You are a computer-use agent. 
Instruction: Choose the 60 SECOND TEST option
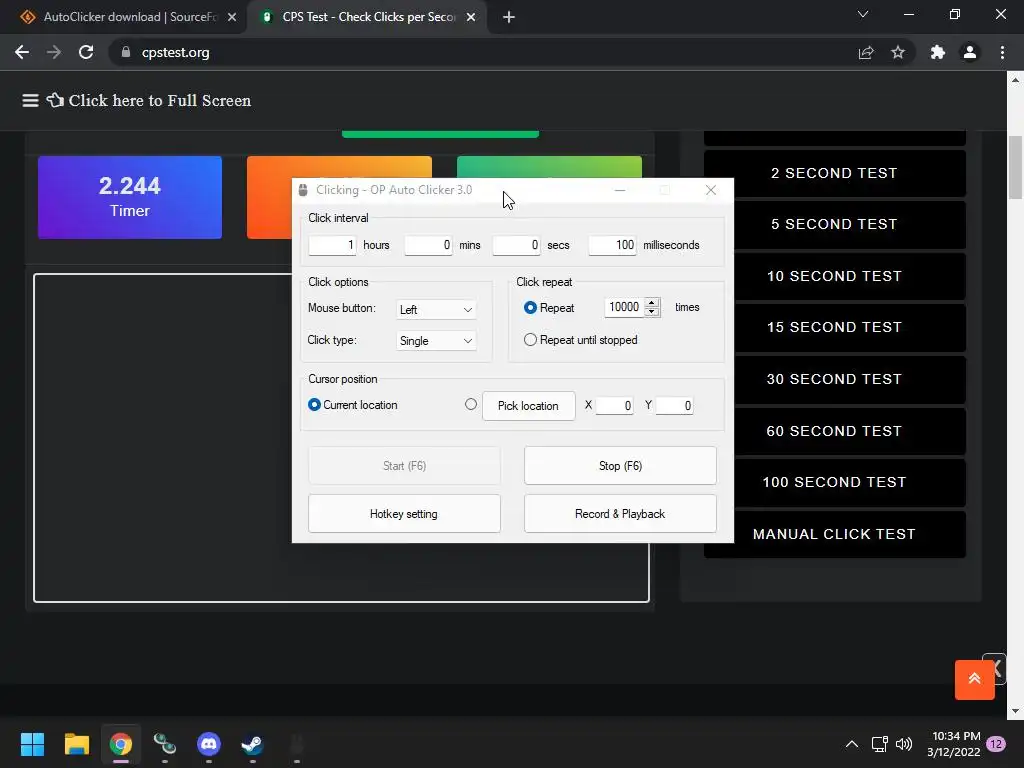point(834,431)
